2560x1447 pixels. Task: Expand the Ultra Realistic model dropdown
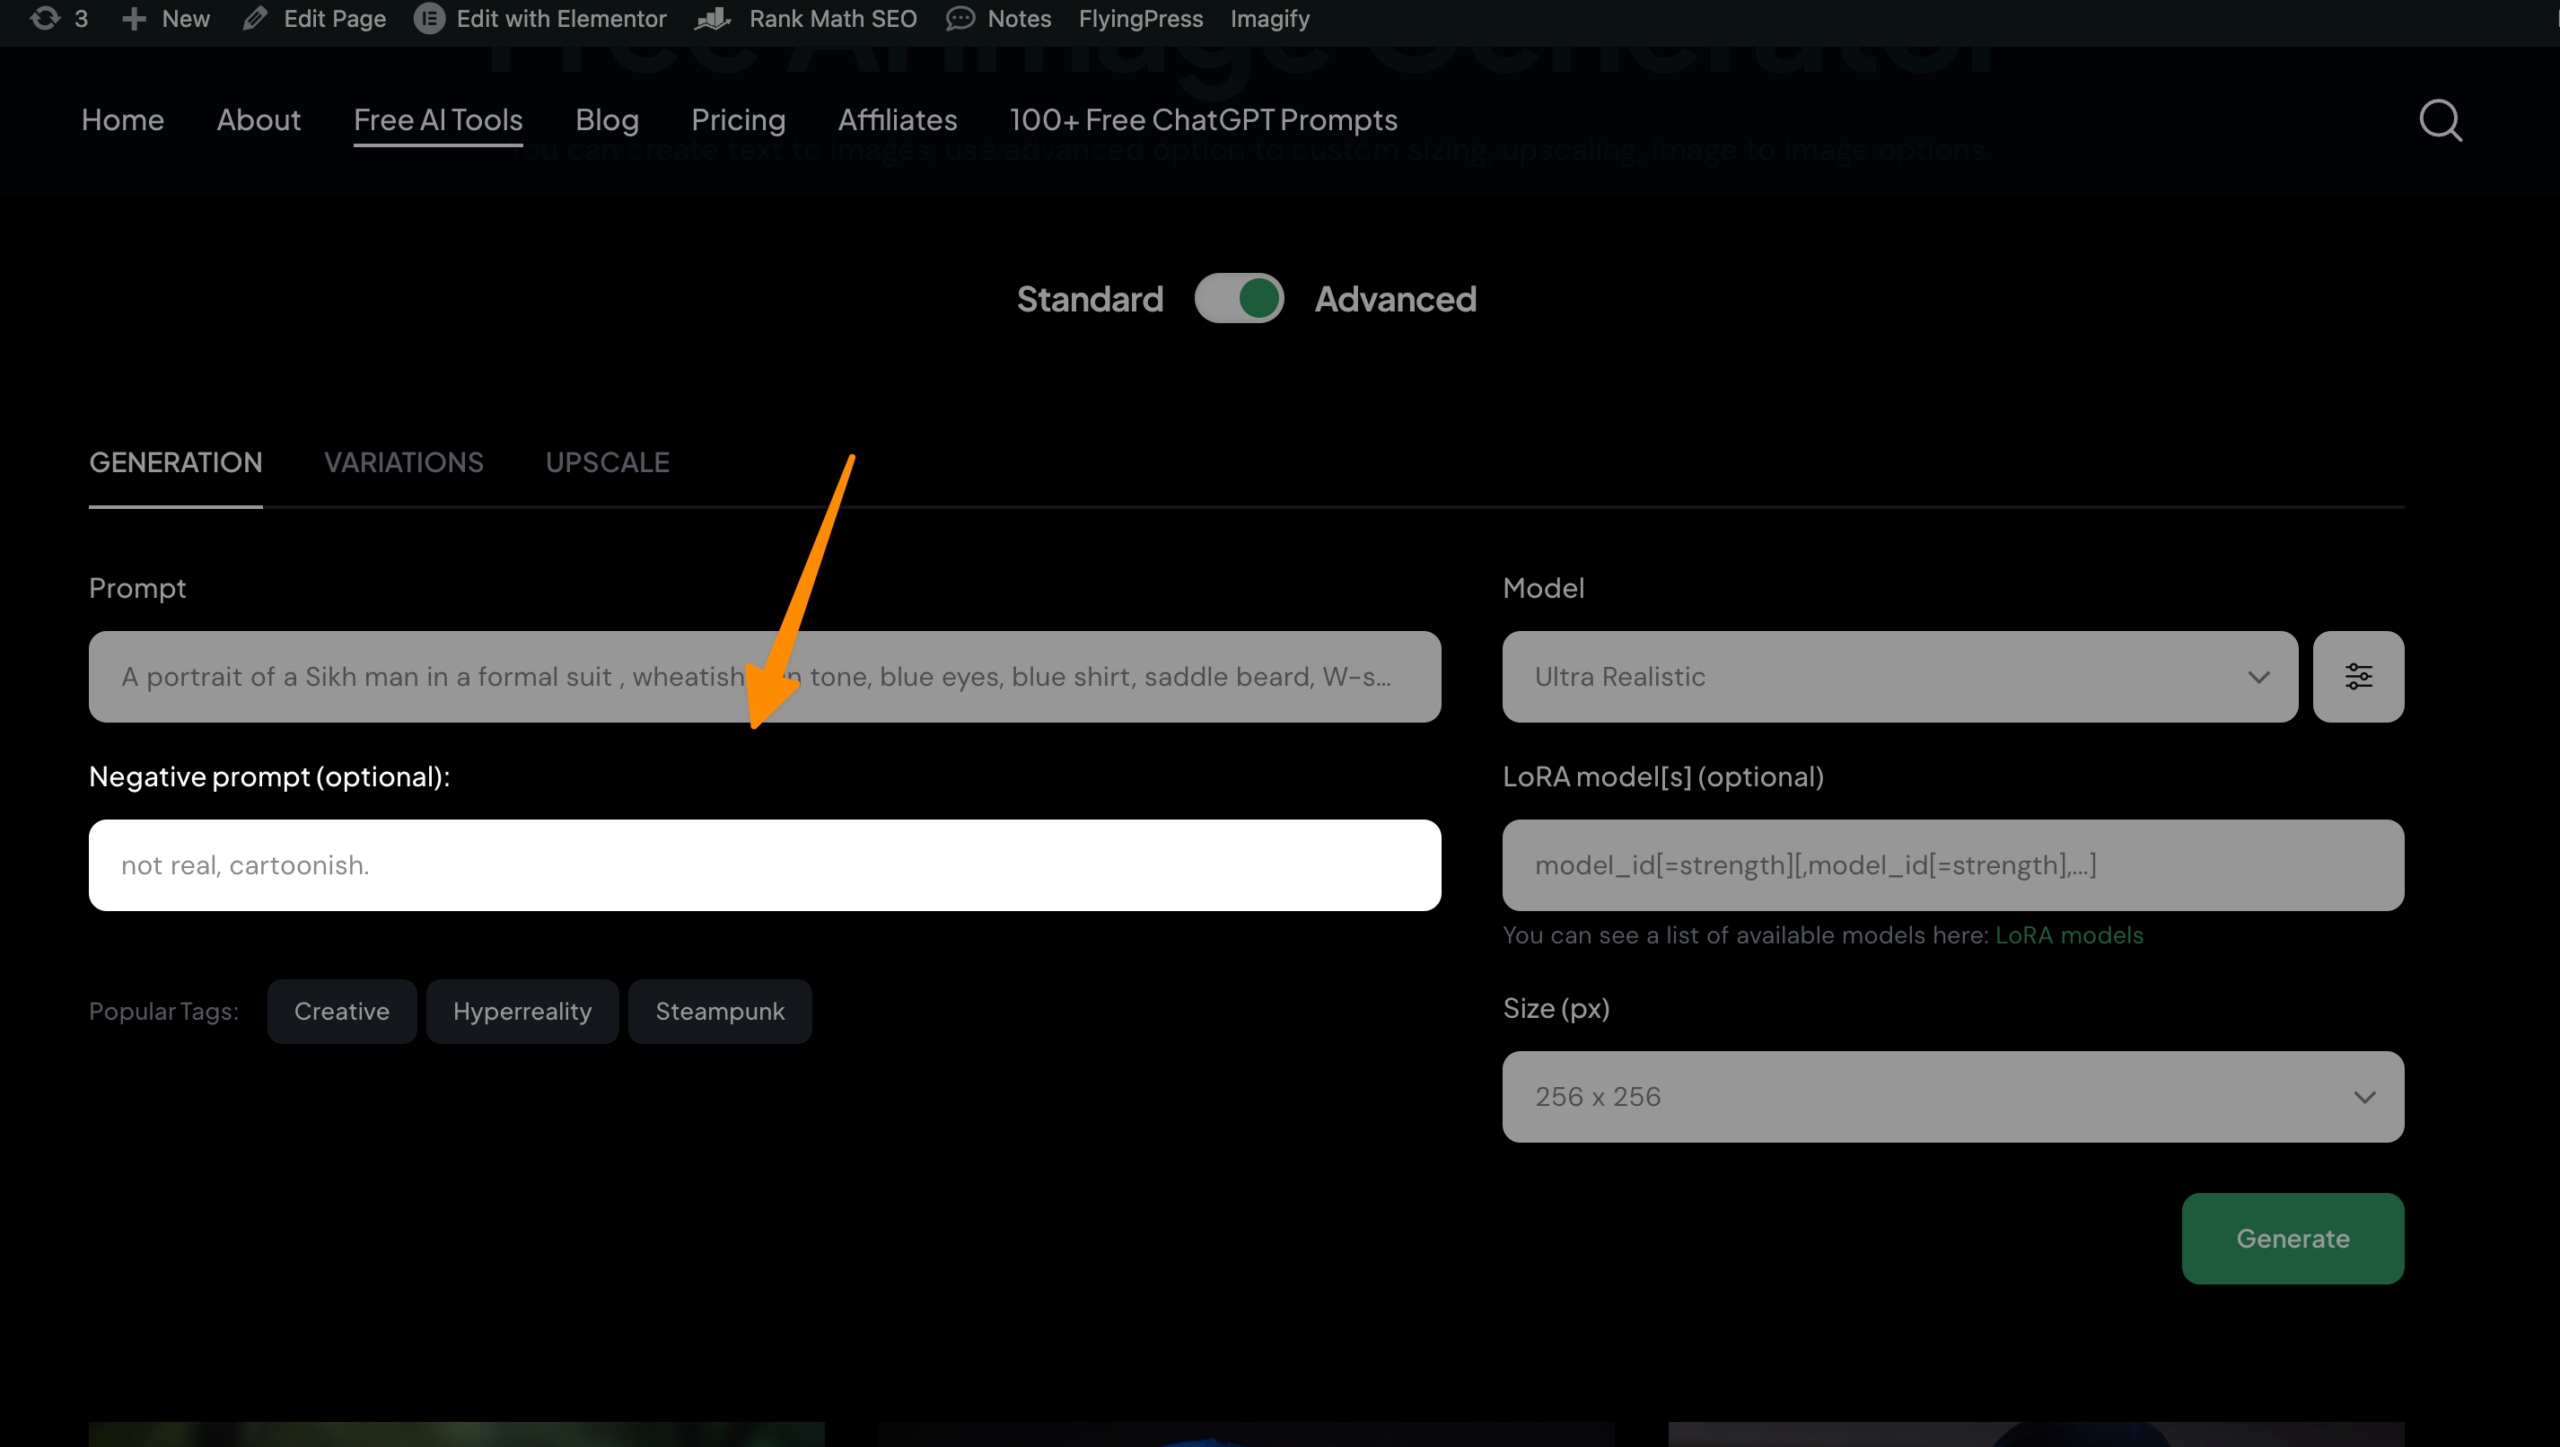click(x=1899, y=677)
